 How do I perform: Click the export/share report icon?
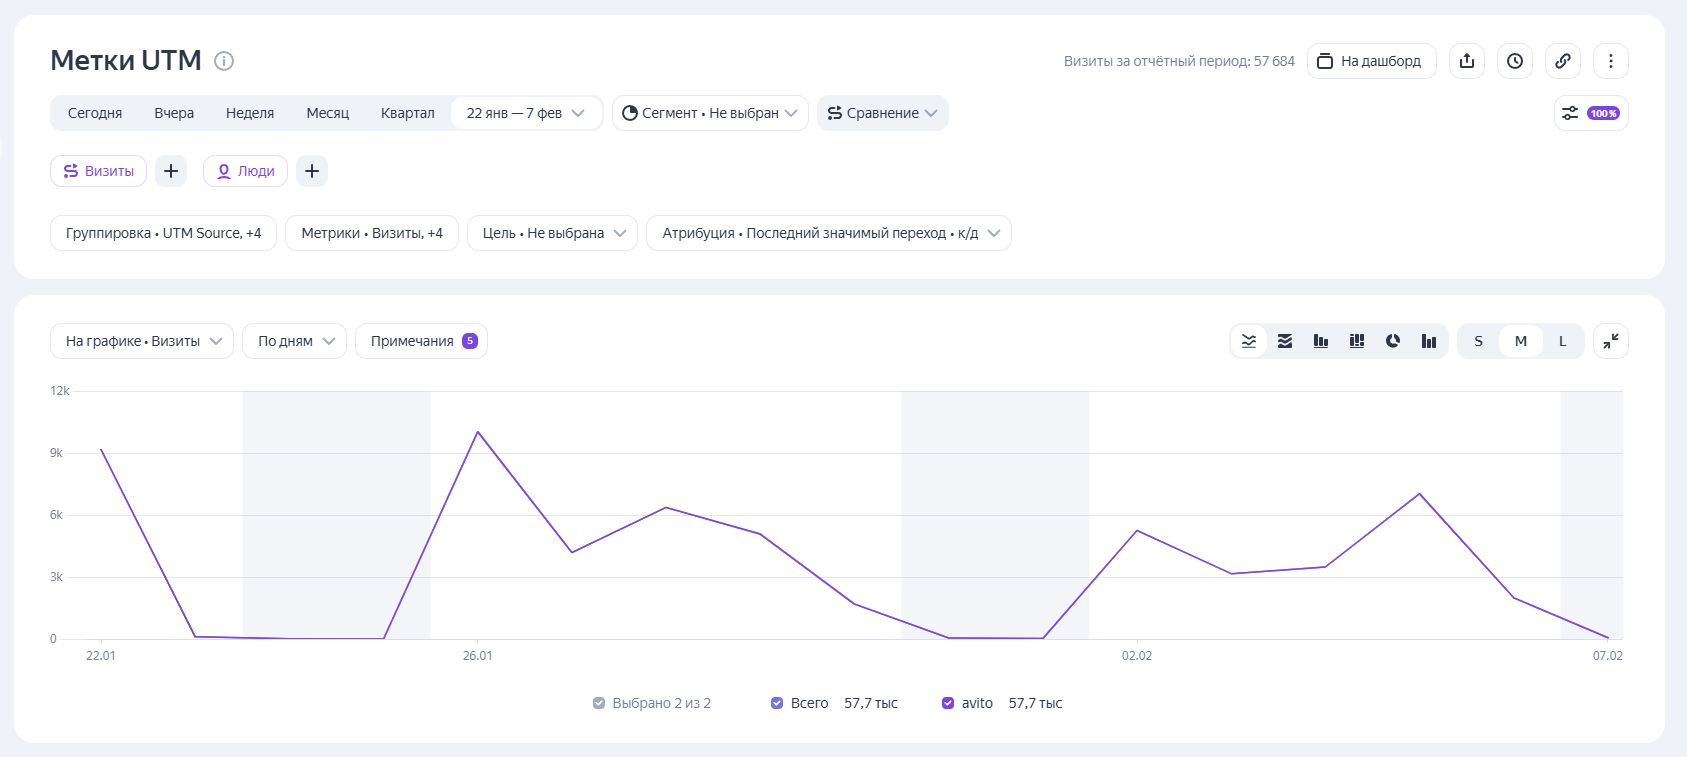1466,61
